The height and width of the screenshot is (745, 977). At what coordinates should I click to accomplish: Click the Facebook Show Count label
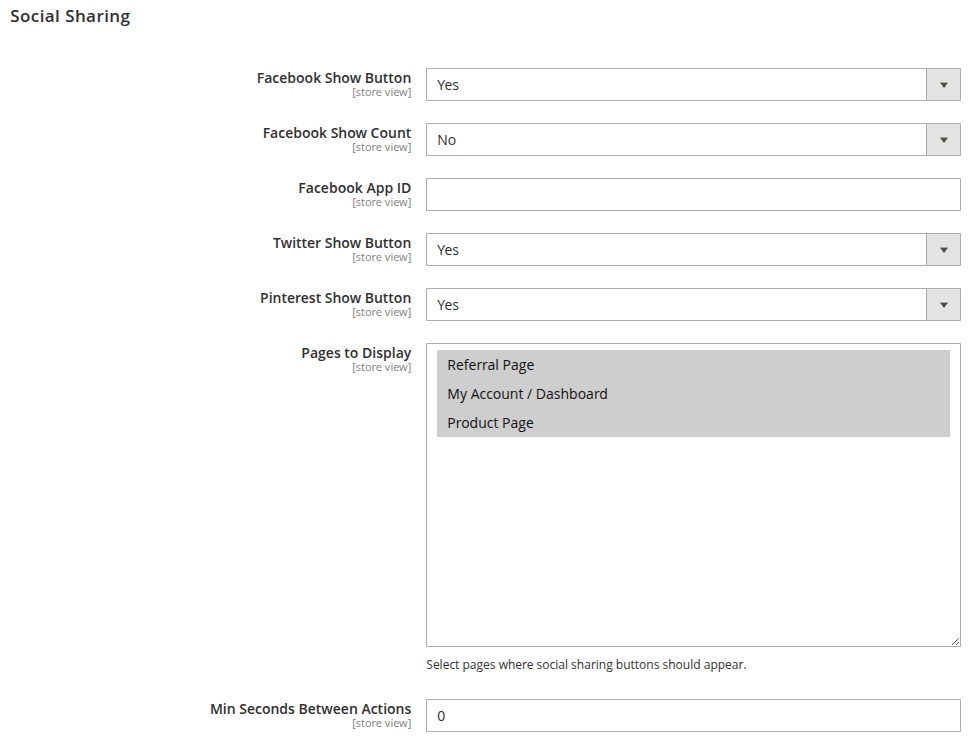click(337, 133)
